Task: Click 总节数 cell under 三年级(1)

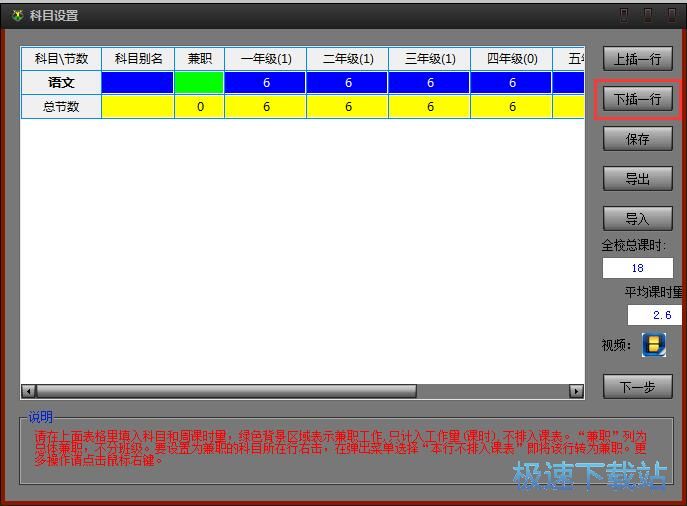Action: 429,106
